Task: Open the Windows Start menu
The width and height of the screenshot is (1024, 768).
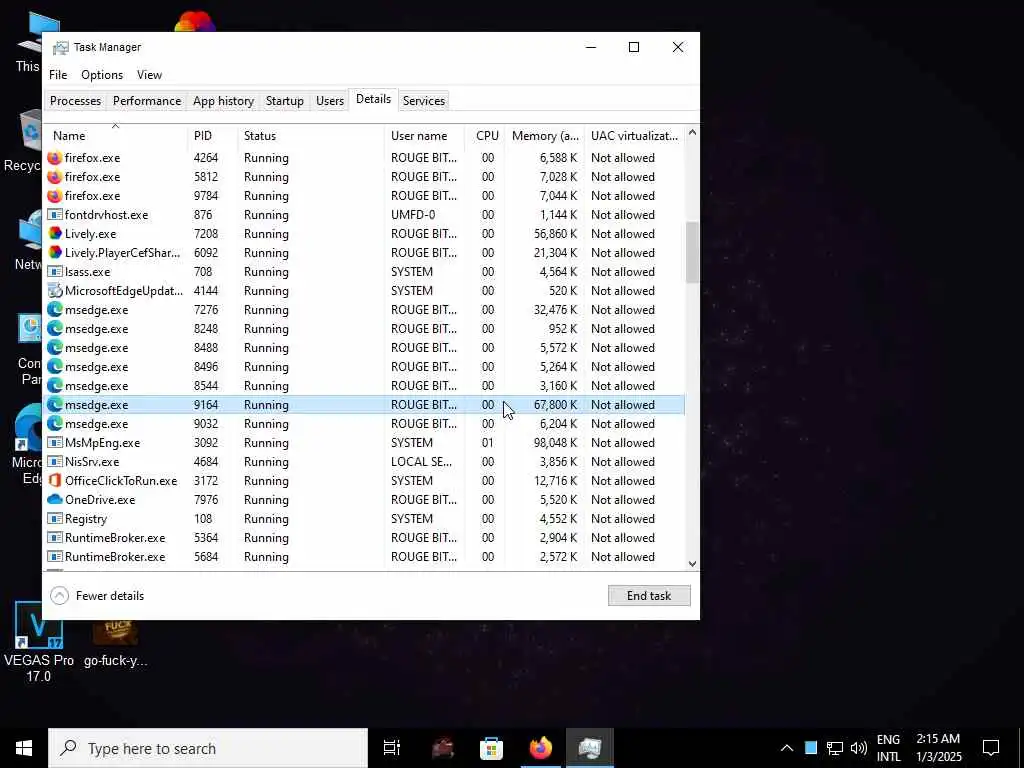Action: tap(24, 748)
